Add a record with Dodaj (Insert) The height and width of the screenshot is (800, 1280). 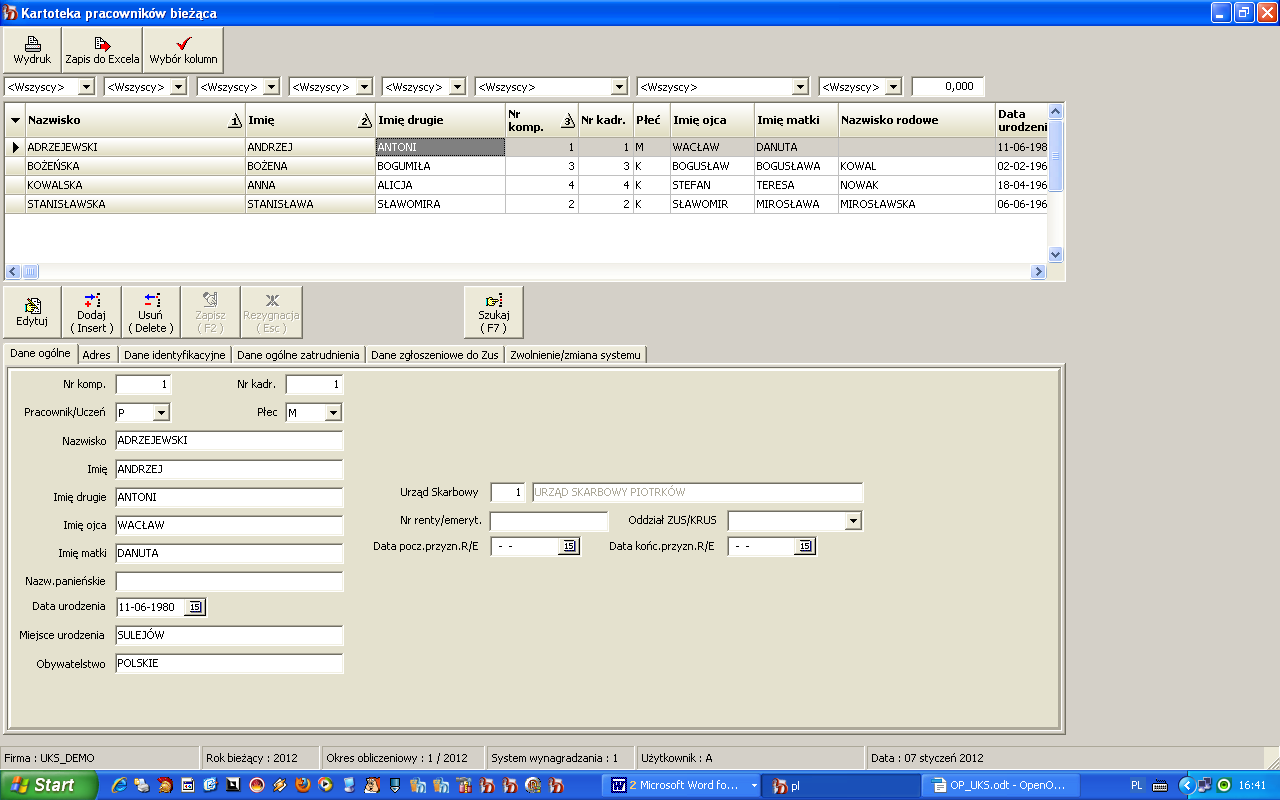91,312
